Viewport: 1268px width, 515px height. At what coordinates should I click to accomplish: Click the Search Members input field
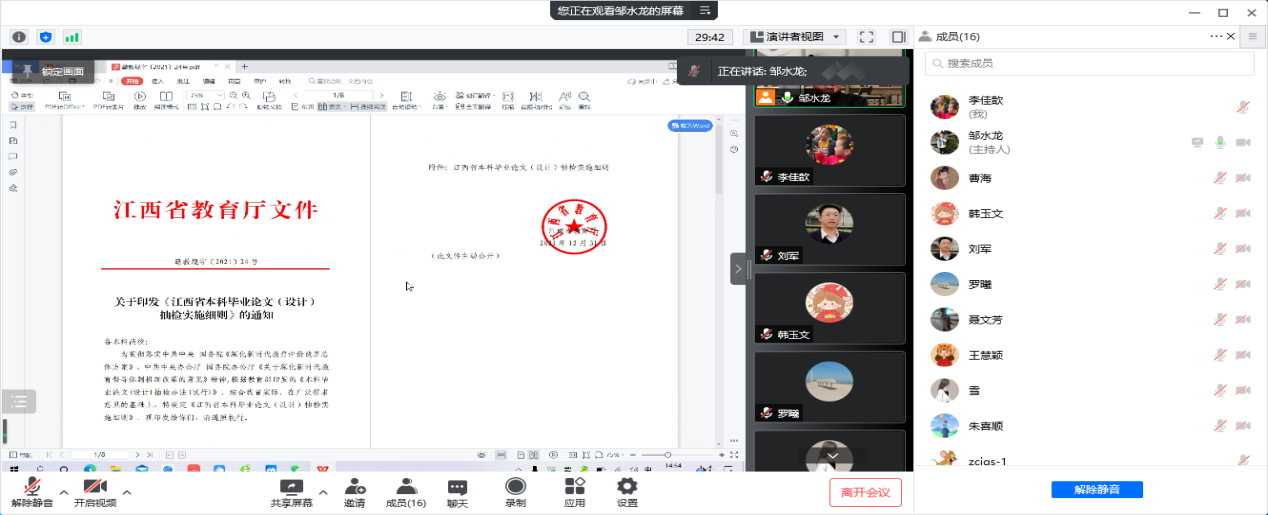click(1090, 64)
